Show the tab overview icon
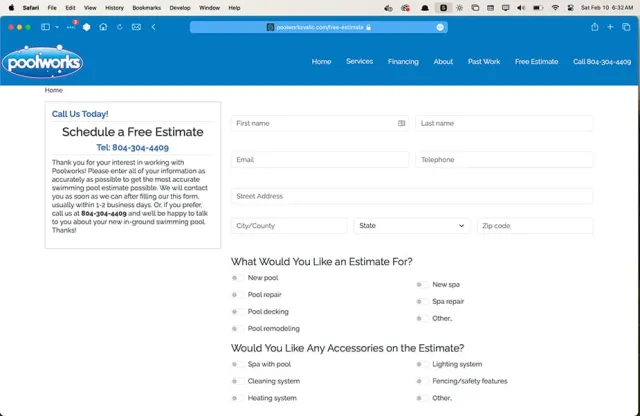The image size is (640, 416). (x=626, y=27)
